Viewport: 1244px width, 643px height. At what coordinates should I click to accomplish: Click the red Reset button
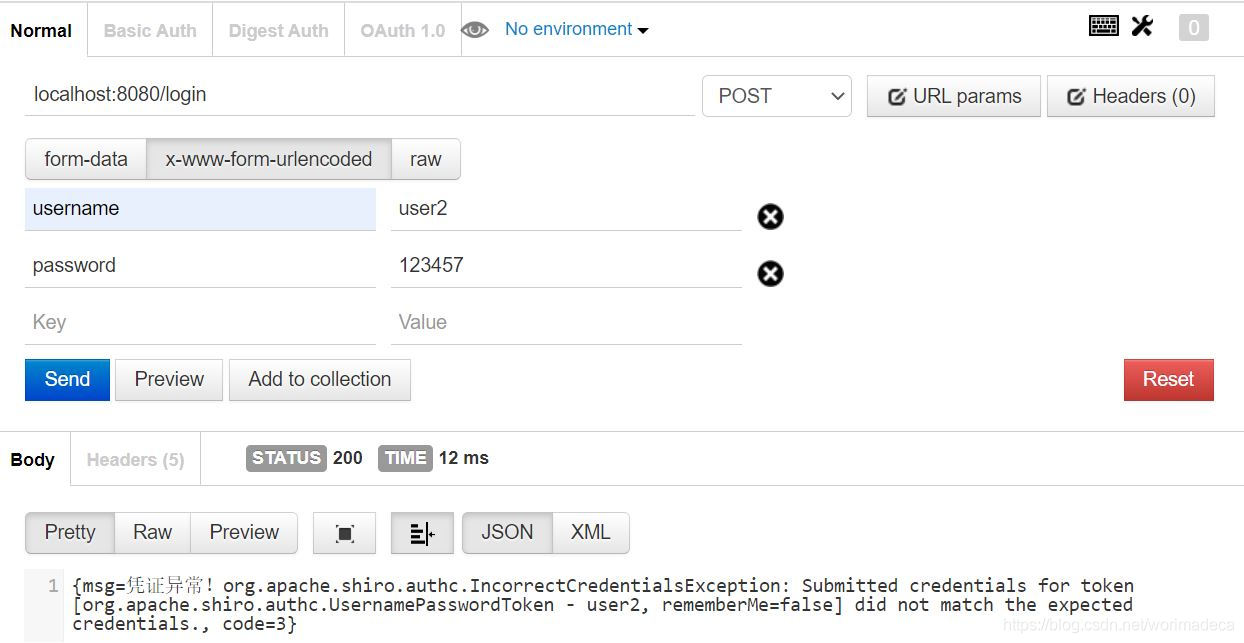tap(1168, 380)
